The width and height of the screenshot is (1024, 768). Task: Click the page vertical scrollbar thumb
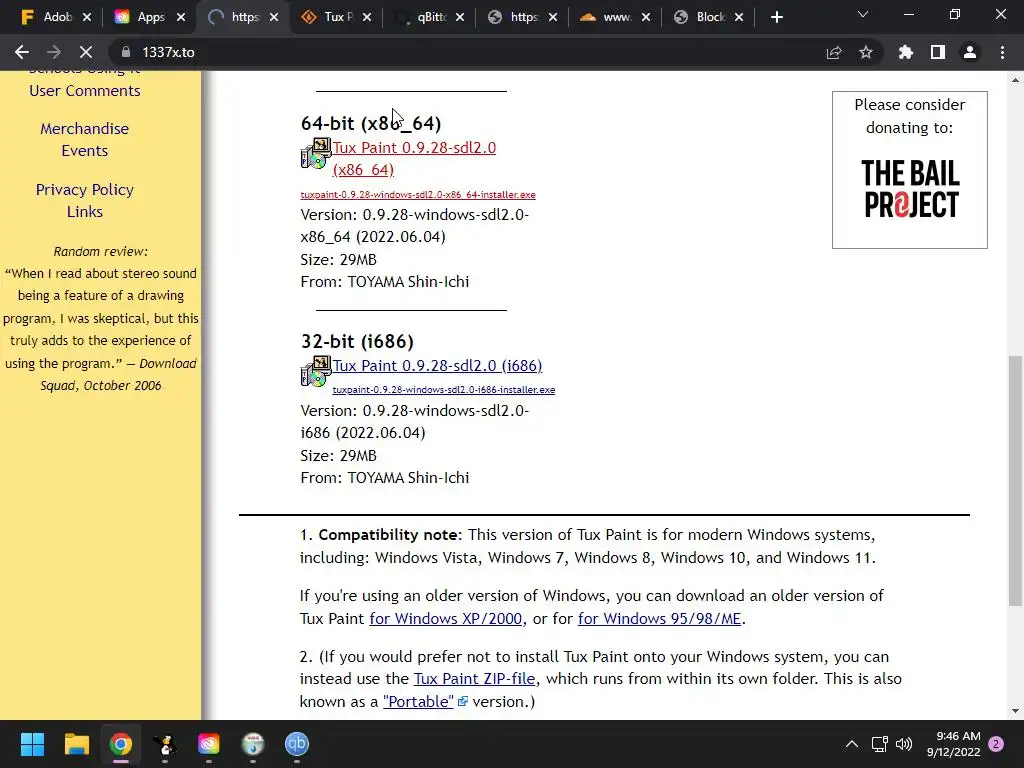pyautogui.click(x=1014, y=481)
